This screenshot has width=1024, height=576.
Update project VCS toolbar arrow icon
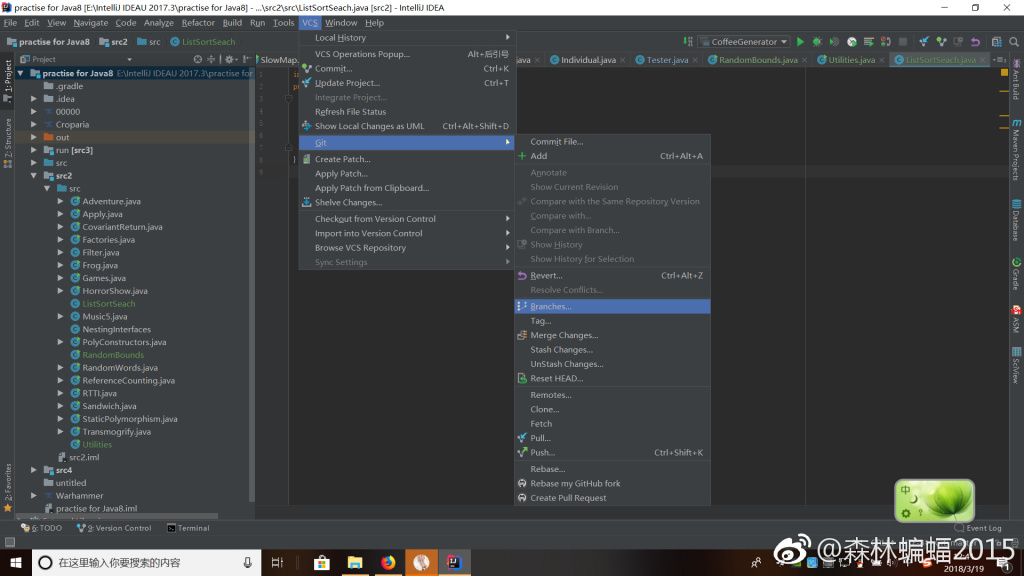coord(924,42)
